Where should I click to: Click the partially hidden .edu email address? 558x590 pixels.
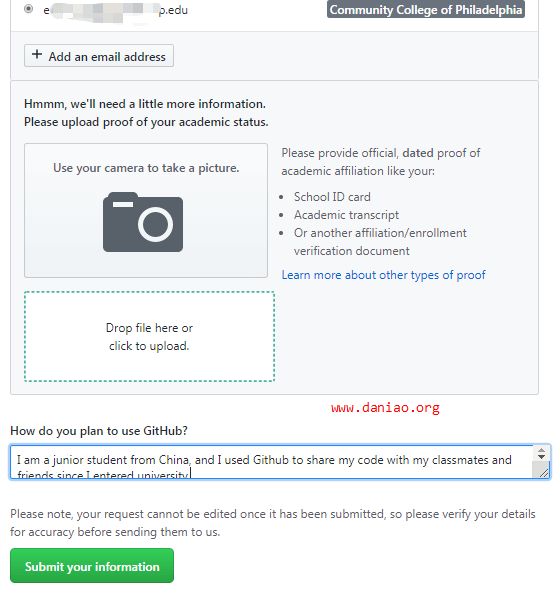(x=116, y=11)
